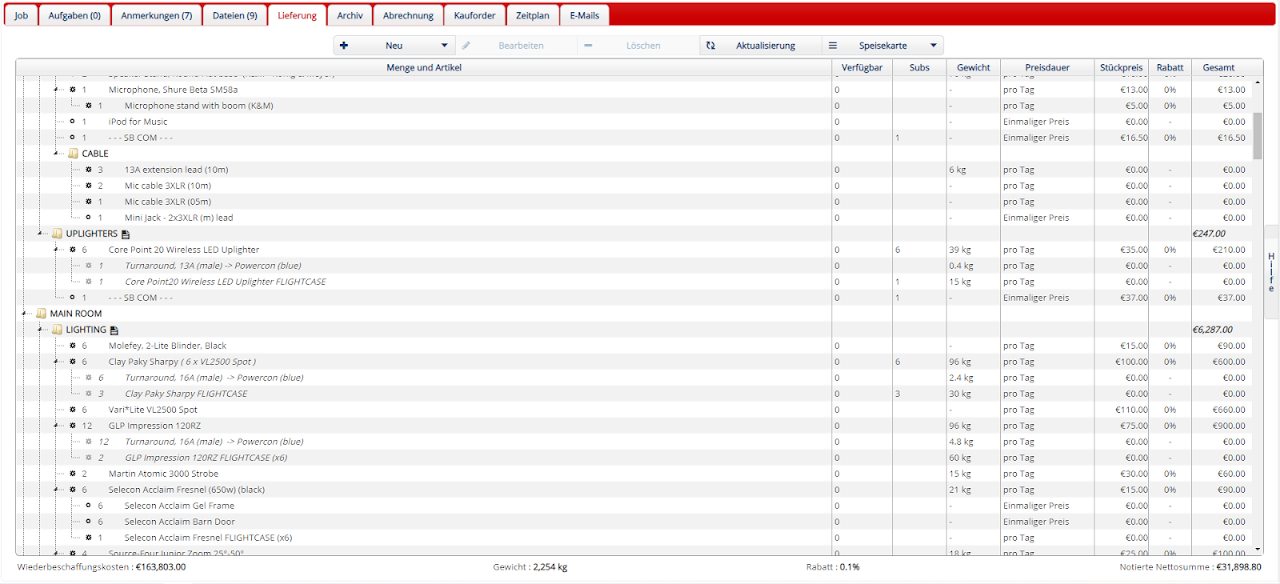Click the minus icon beside Löschen
1280x584 pixels.
[588, 46]
